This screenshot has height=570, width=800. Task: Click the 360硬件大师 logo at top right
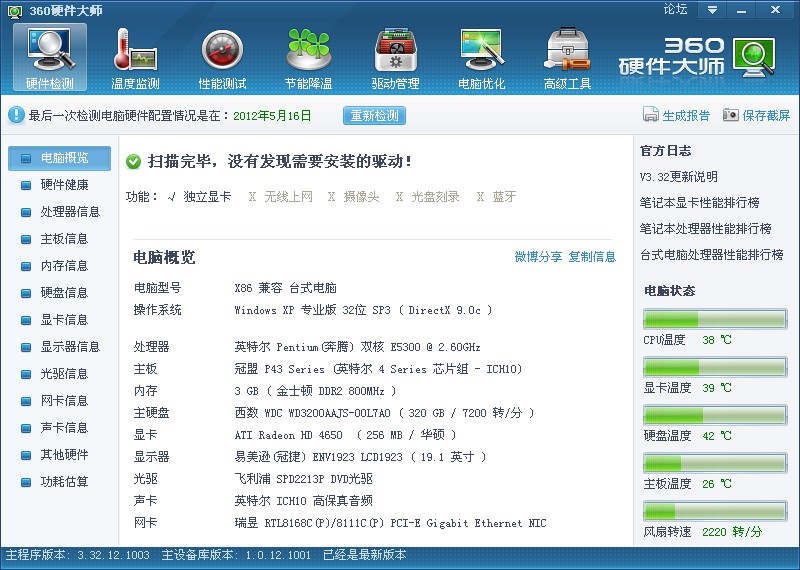click(x=698, y=57)
